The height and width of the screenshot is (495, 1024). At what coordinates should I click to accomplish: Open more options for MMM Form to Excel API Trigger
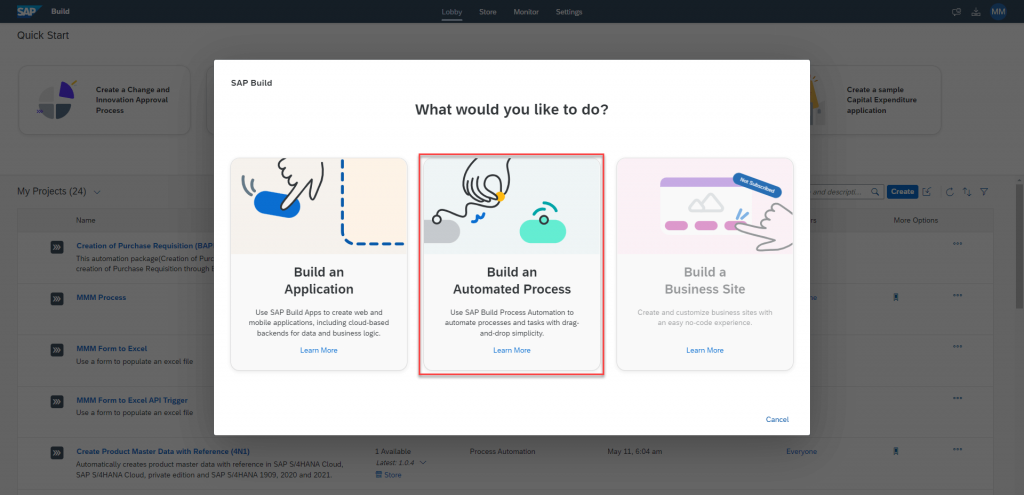[957, 398]
